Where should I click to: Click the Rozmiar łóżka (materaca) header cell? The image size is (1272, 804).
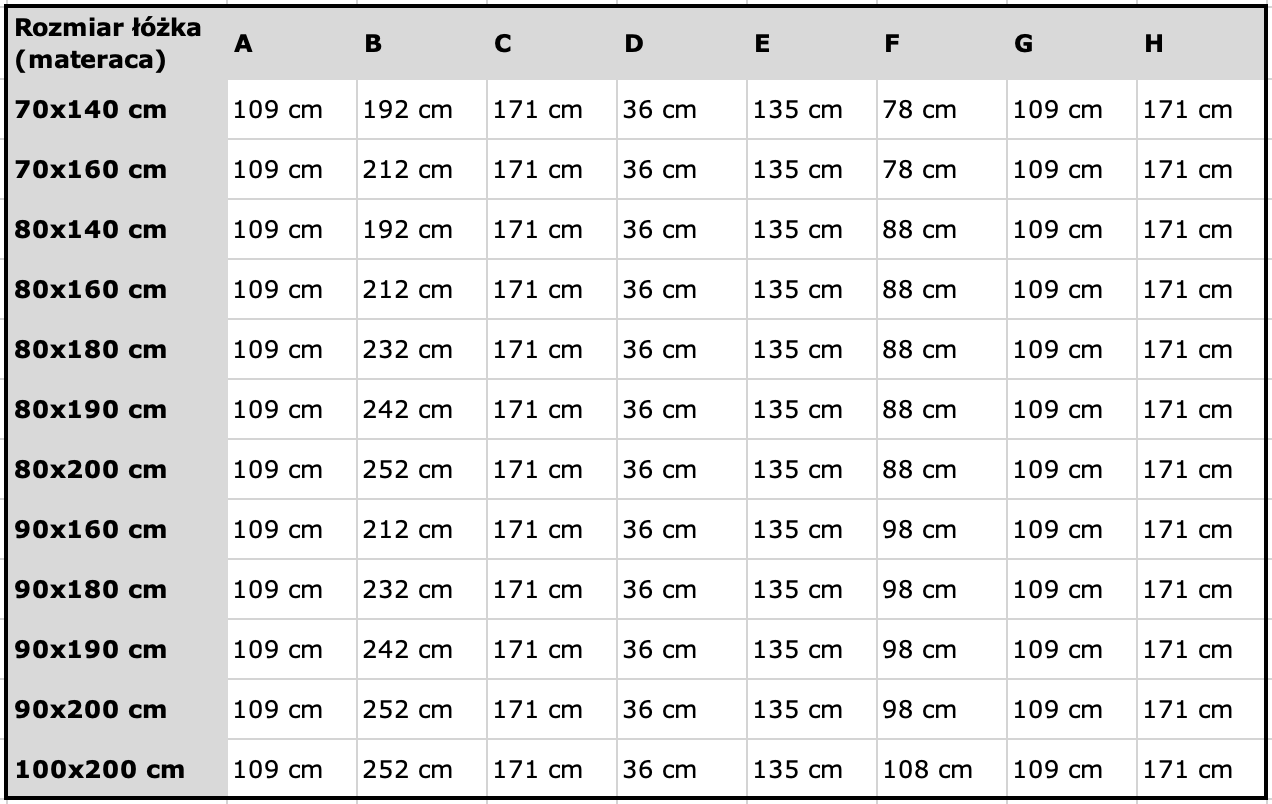click(116, 44)
